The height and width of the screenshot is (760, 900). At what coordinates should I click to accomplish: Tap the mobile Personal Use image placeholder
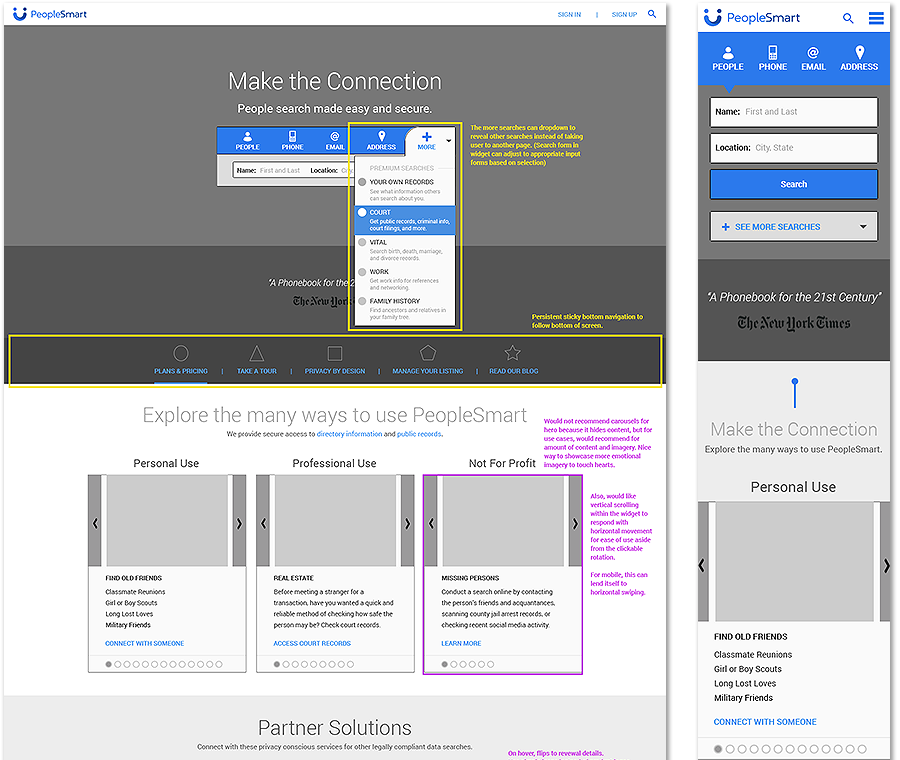click(x=794, y=561)
